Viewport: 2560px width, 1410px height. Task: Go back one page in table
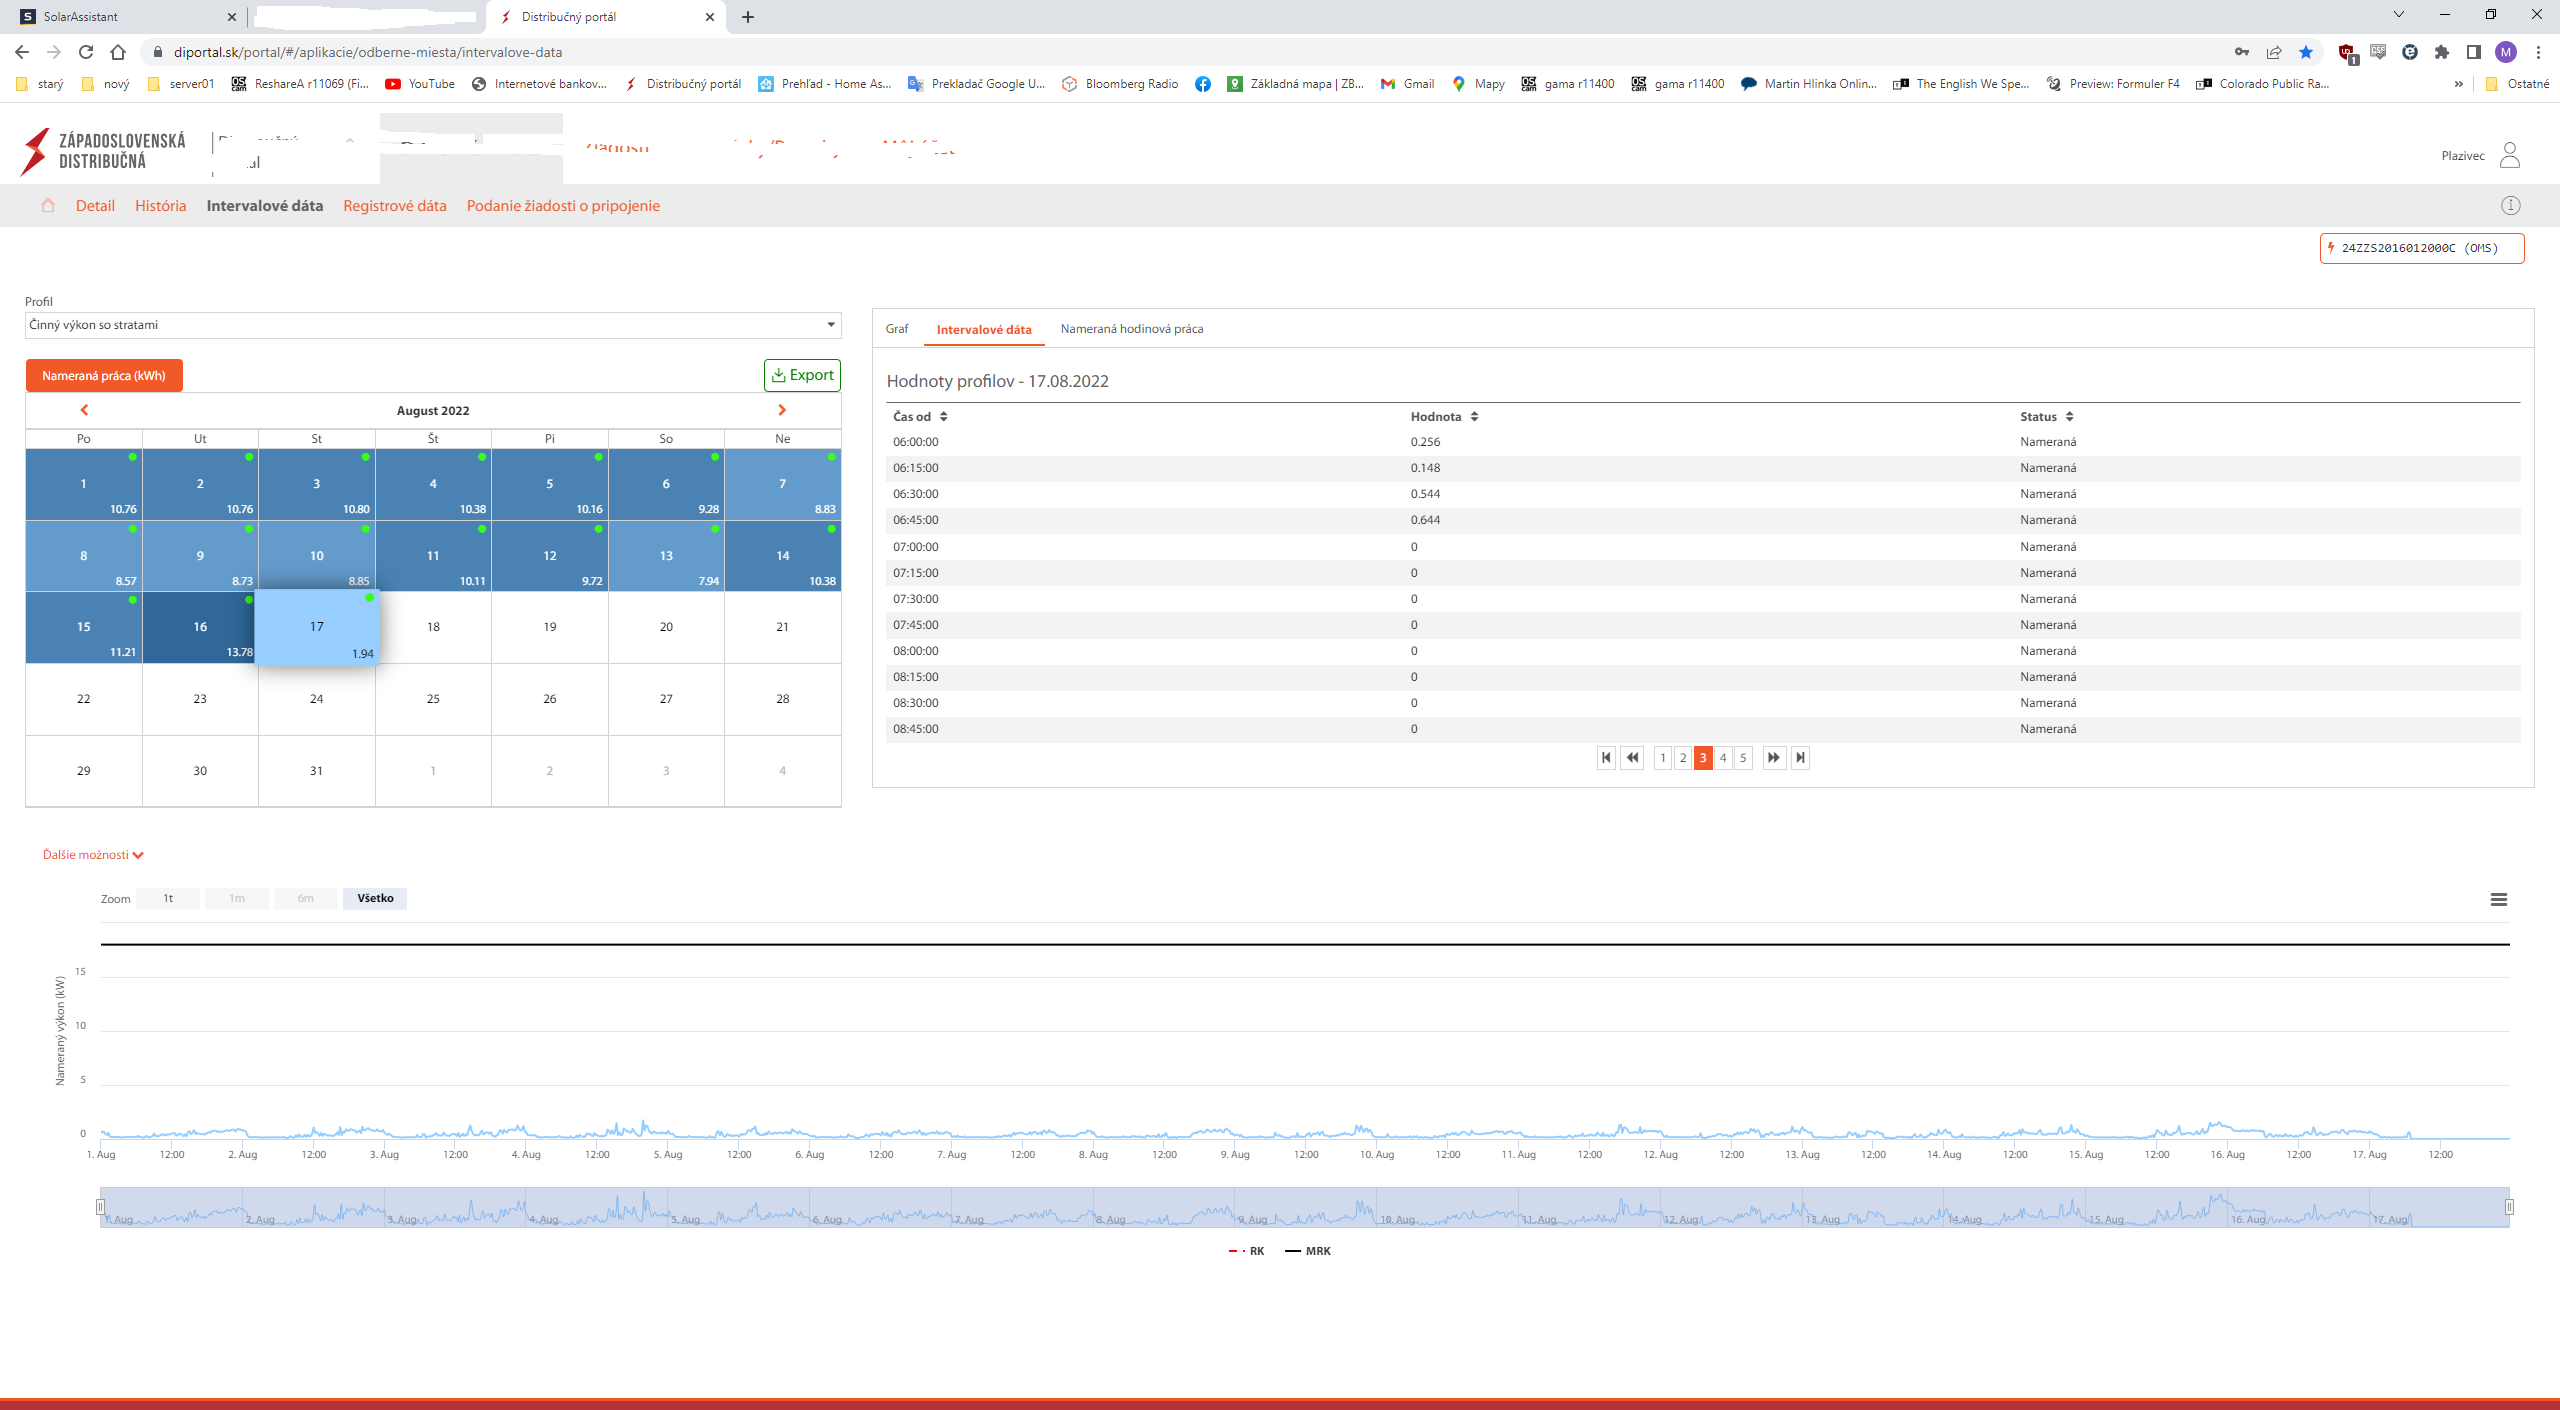[x=1632, y=758]
